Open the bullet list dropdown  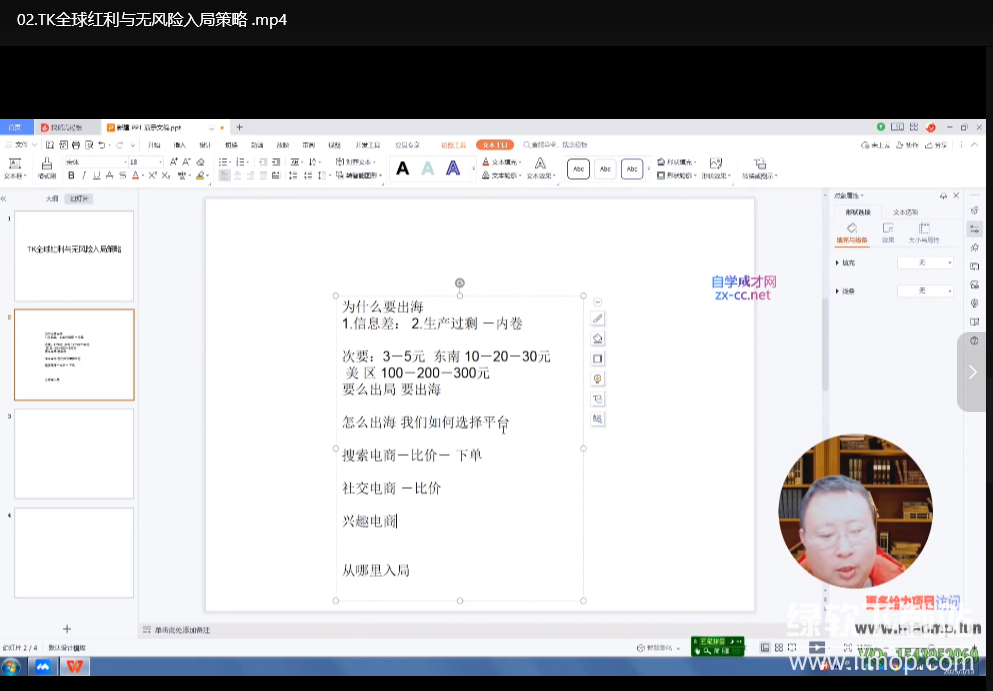coord(231,162)
